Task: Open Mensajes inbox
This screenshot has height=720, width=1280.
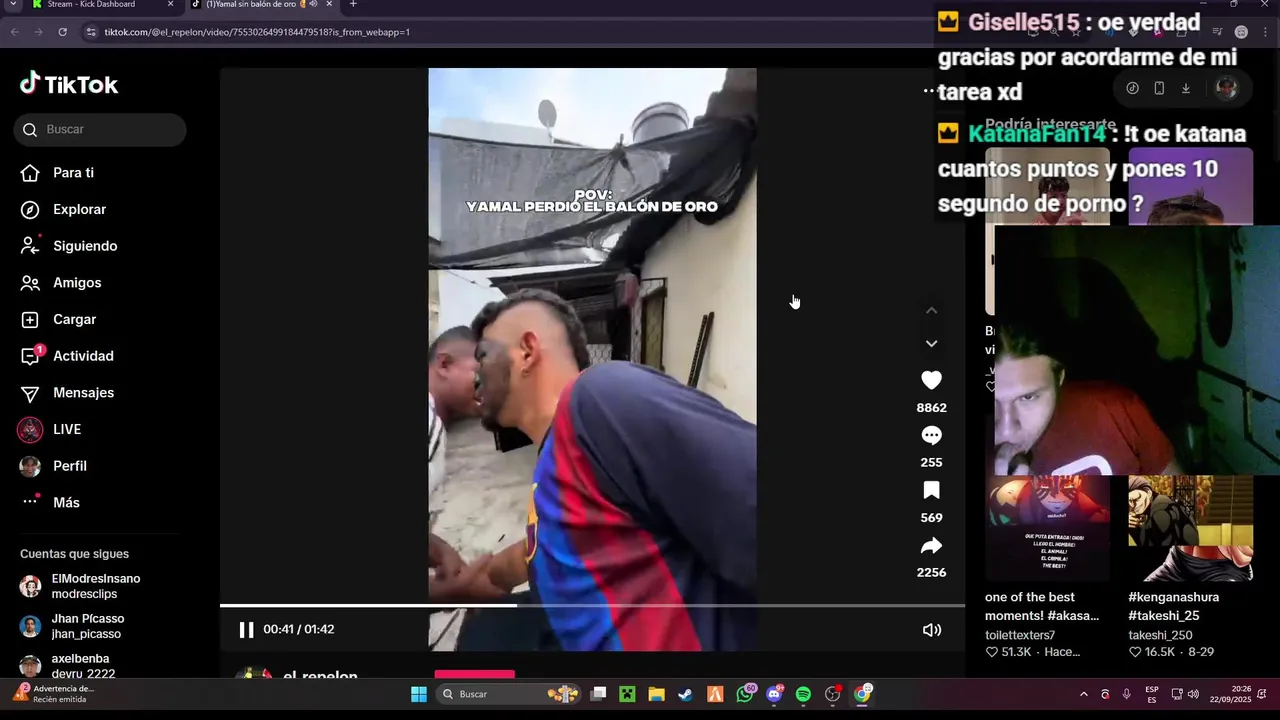Action: (x=68, y=393)
